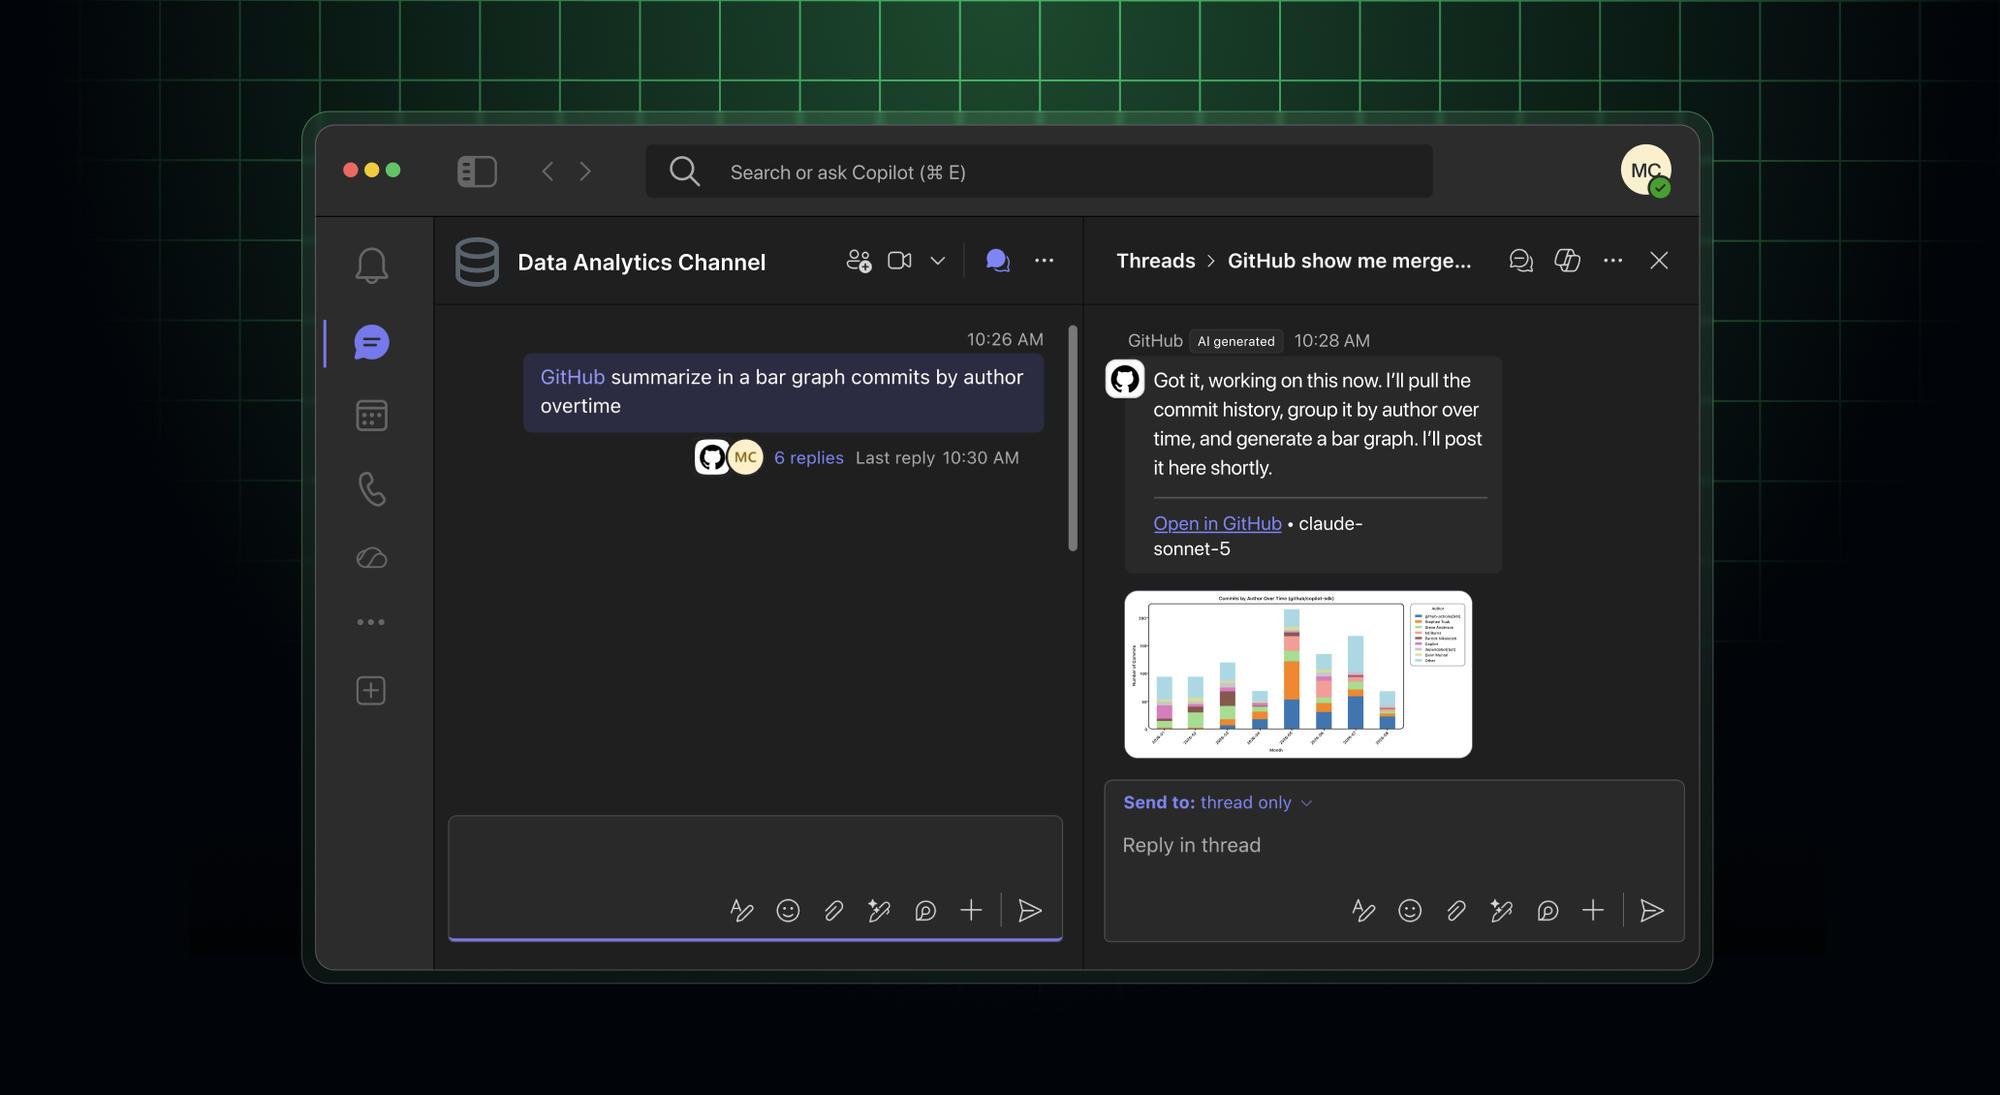The image size is (2000, 1095).
Task: Open format options in thread reply box
Action: tap(1363, 910)
